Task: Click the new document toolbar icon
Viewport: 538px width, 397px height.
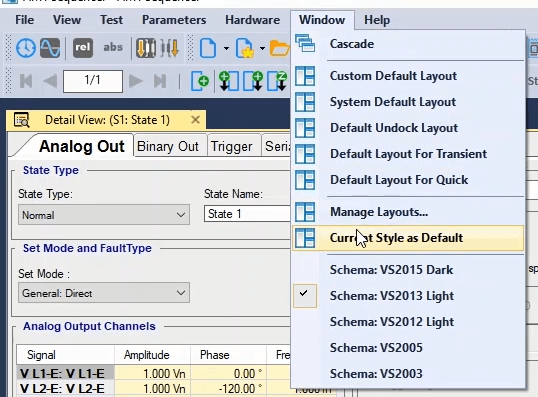Action: click(x=208, y=48)
